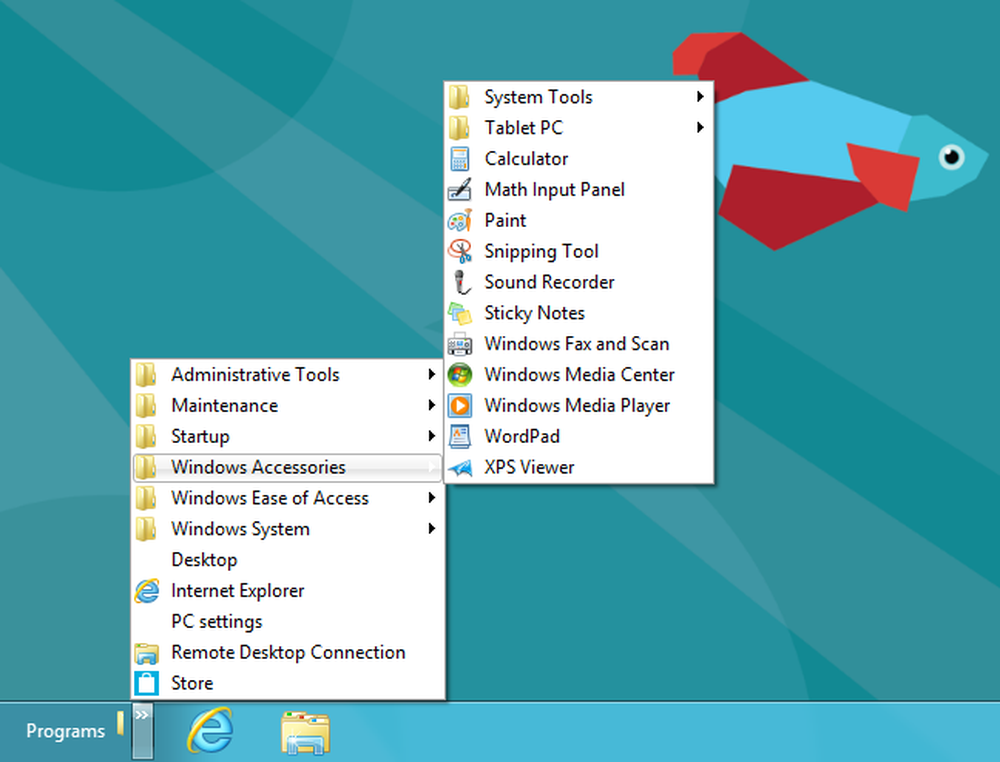Open Sticky Notes icon
Image resolution: width=1000 pixels, height=762 pixels.
pos(460,313)
